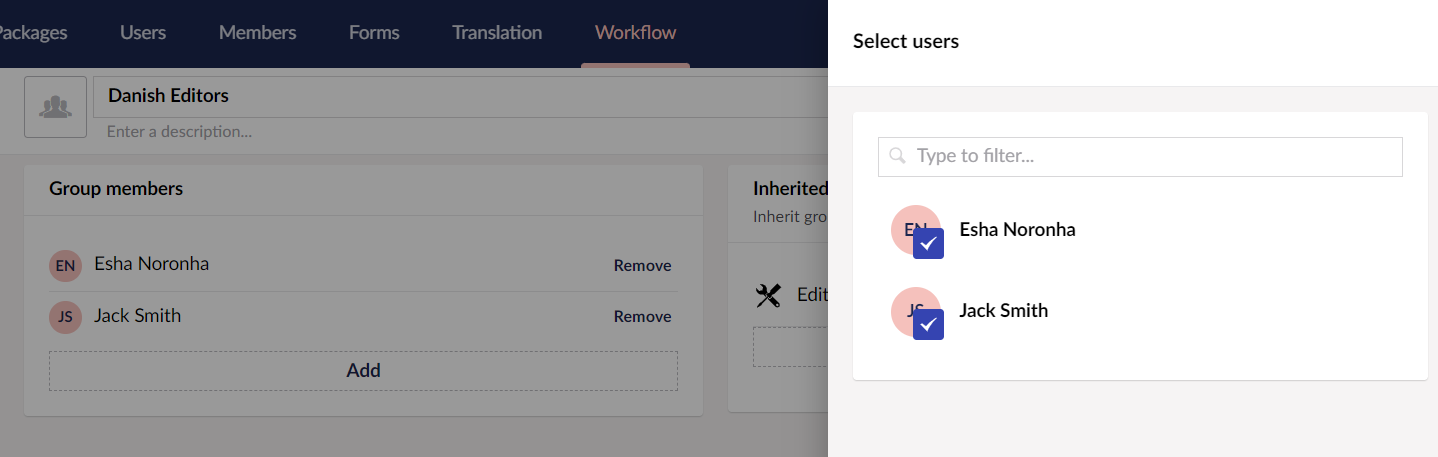Click the Danish Editors name field
Screen dimensions: 1438x457
tap(460, 97)
